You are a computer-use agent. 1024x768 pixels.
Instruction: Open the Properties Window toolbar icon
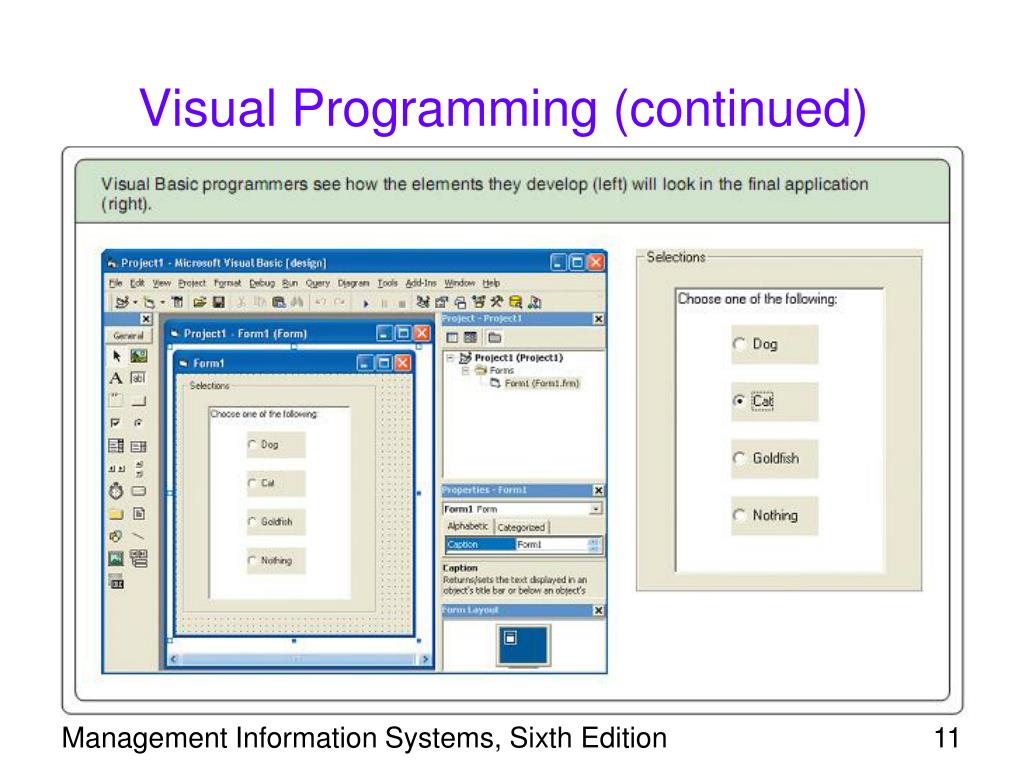coord(441,302)
